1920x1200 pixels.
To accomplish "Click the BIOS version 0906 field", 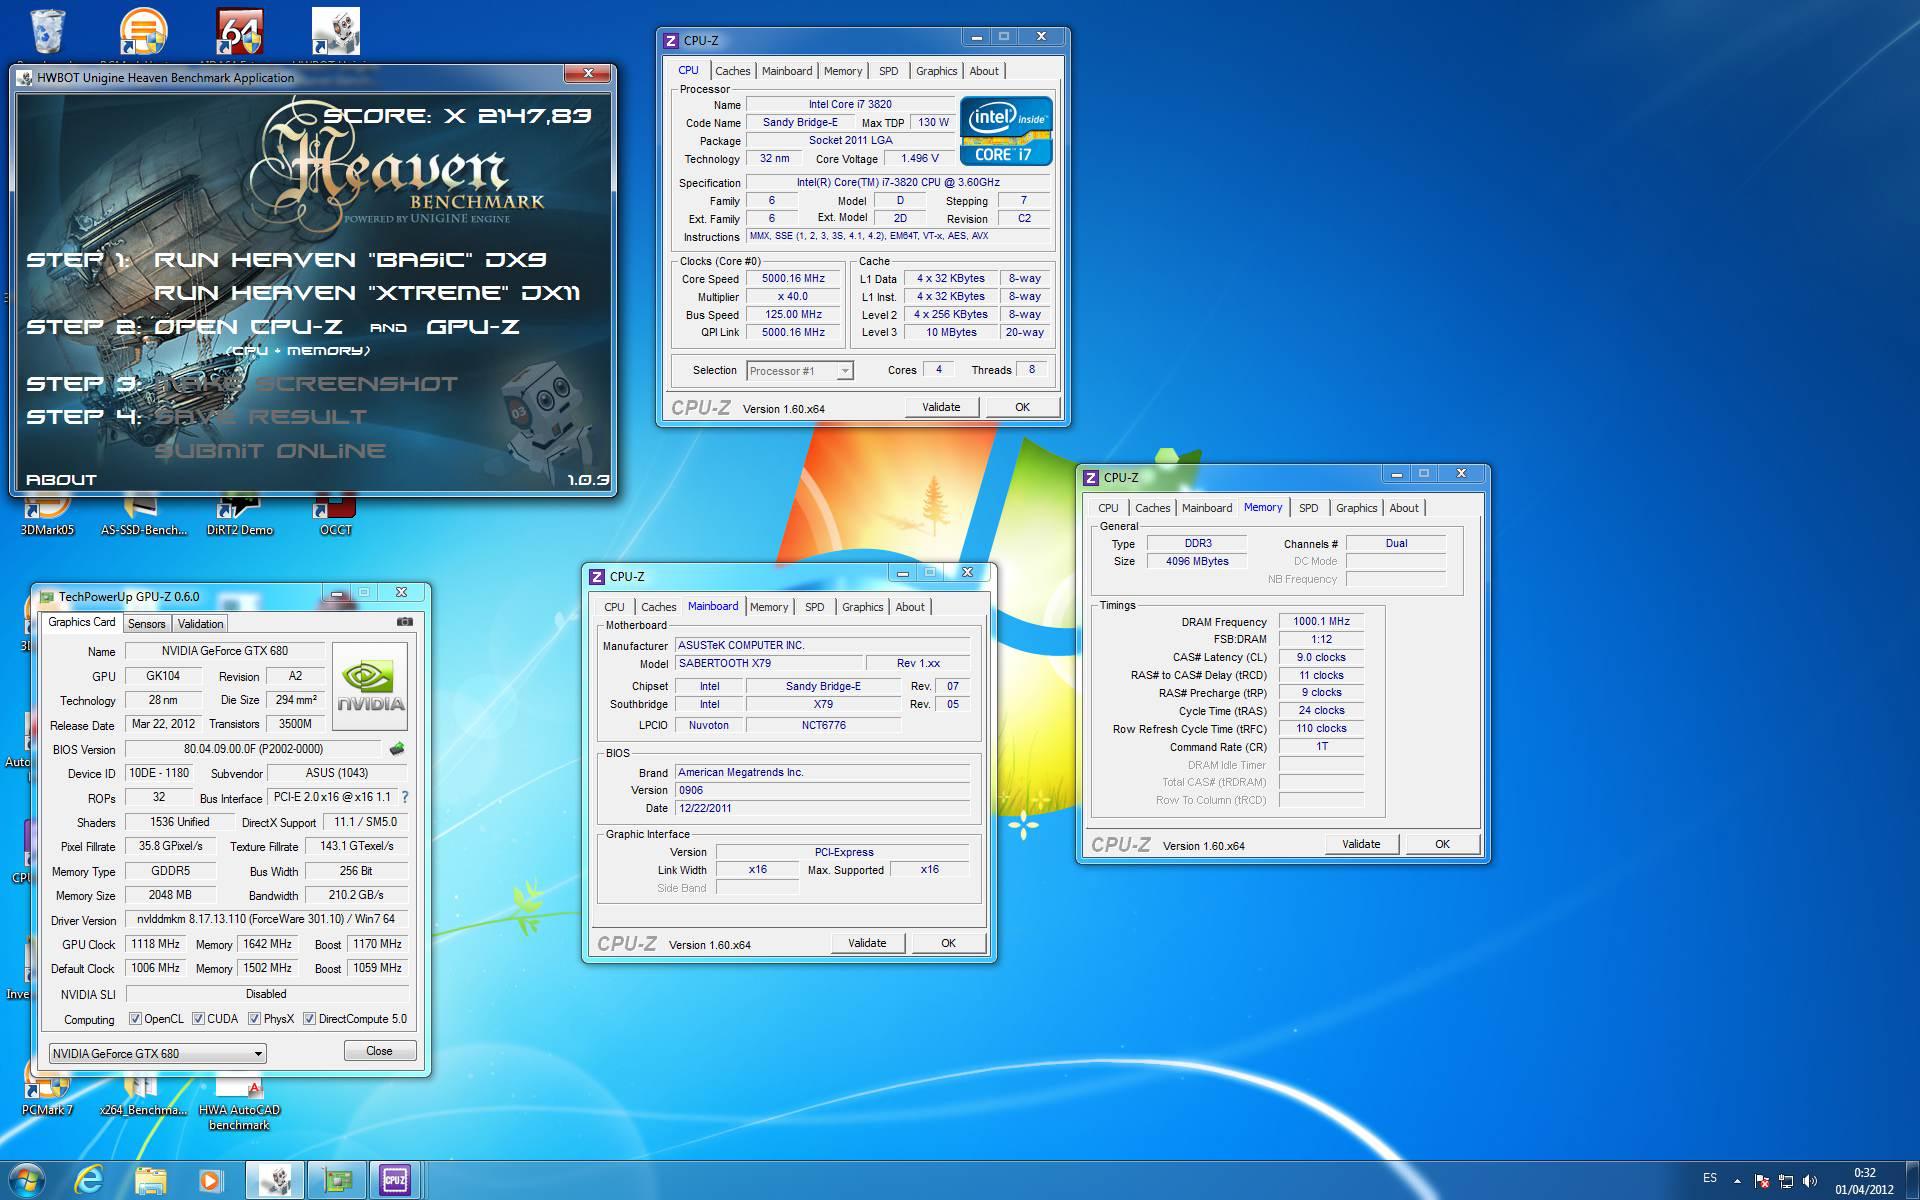I will (822, 790).
